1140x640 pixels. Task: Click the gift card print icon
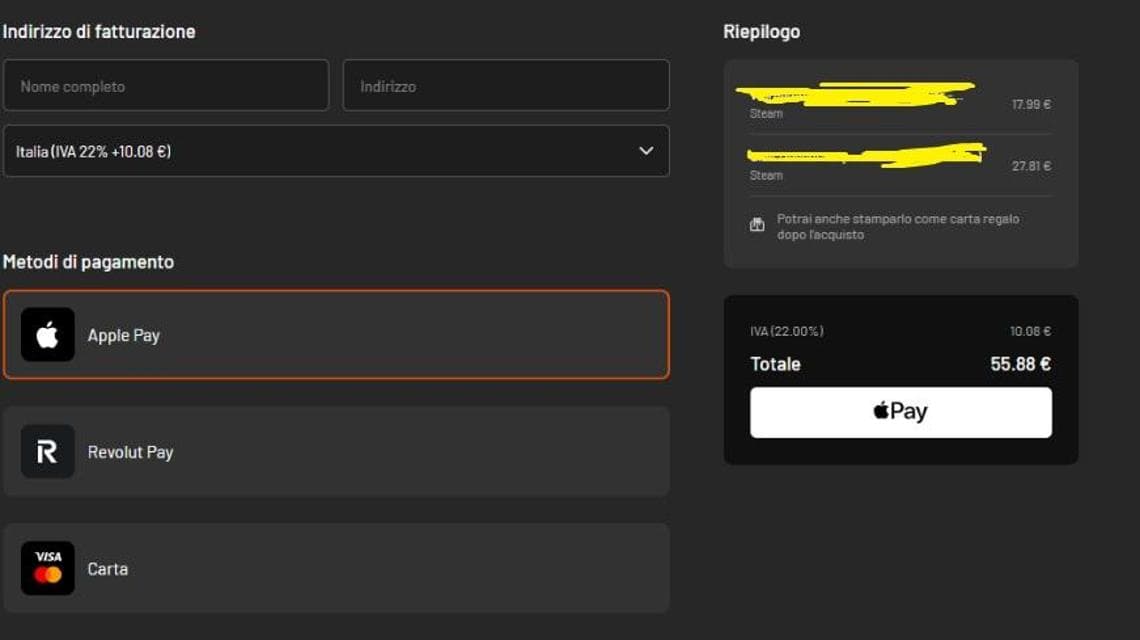[x=757, y=225]
